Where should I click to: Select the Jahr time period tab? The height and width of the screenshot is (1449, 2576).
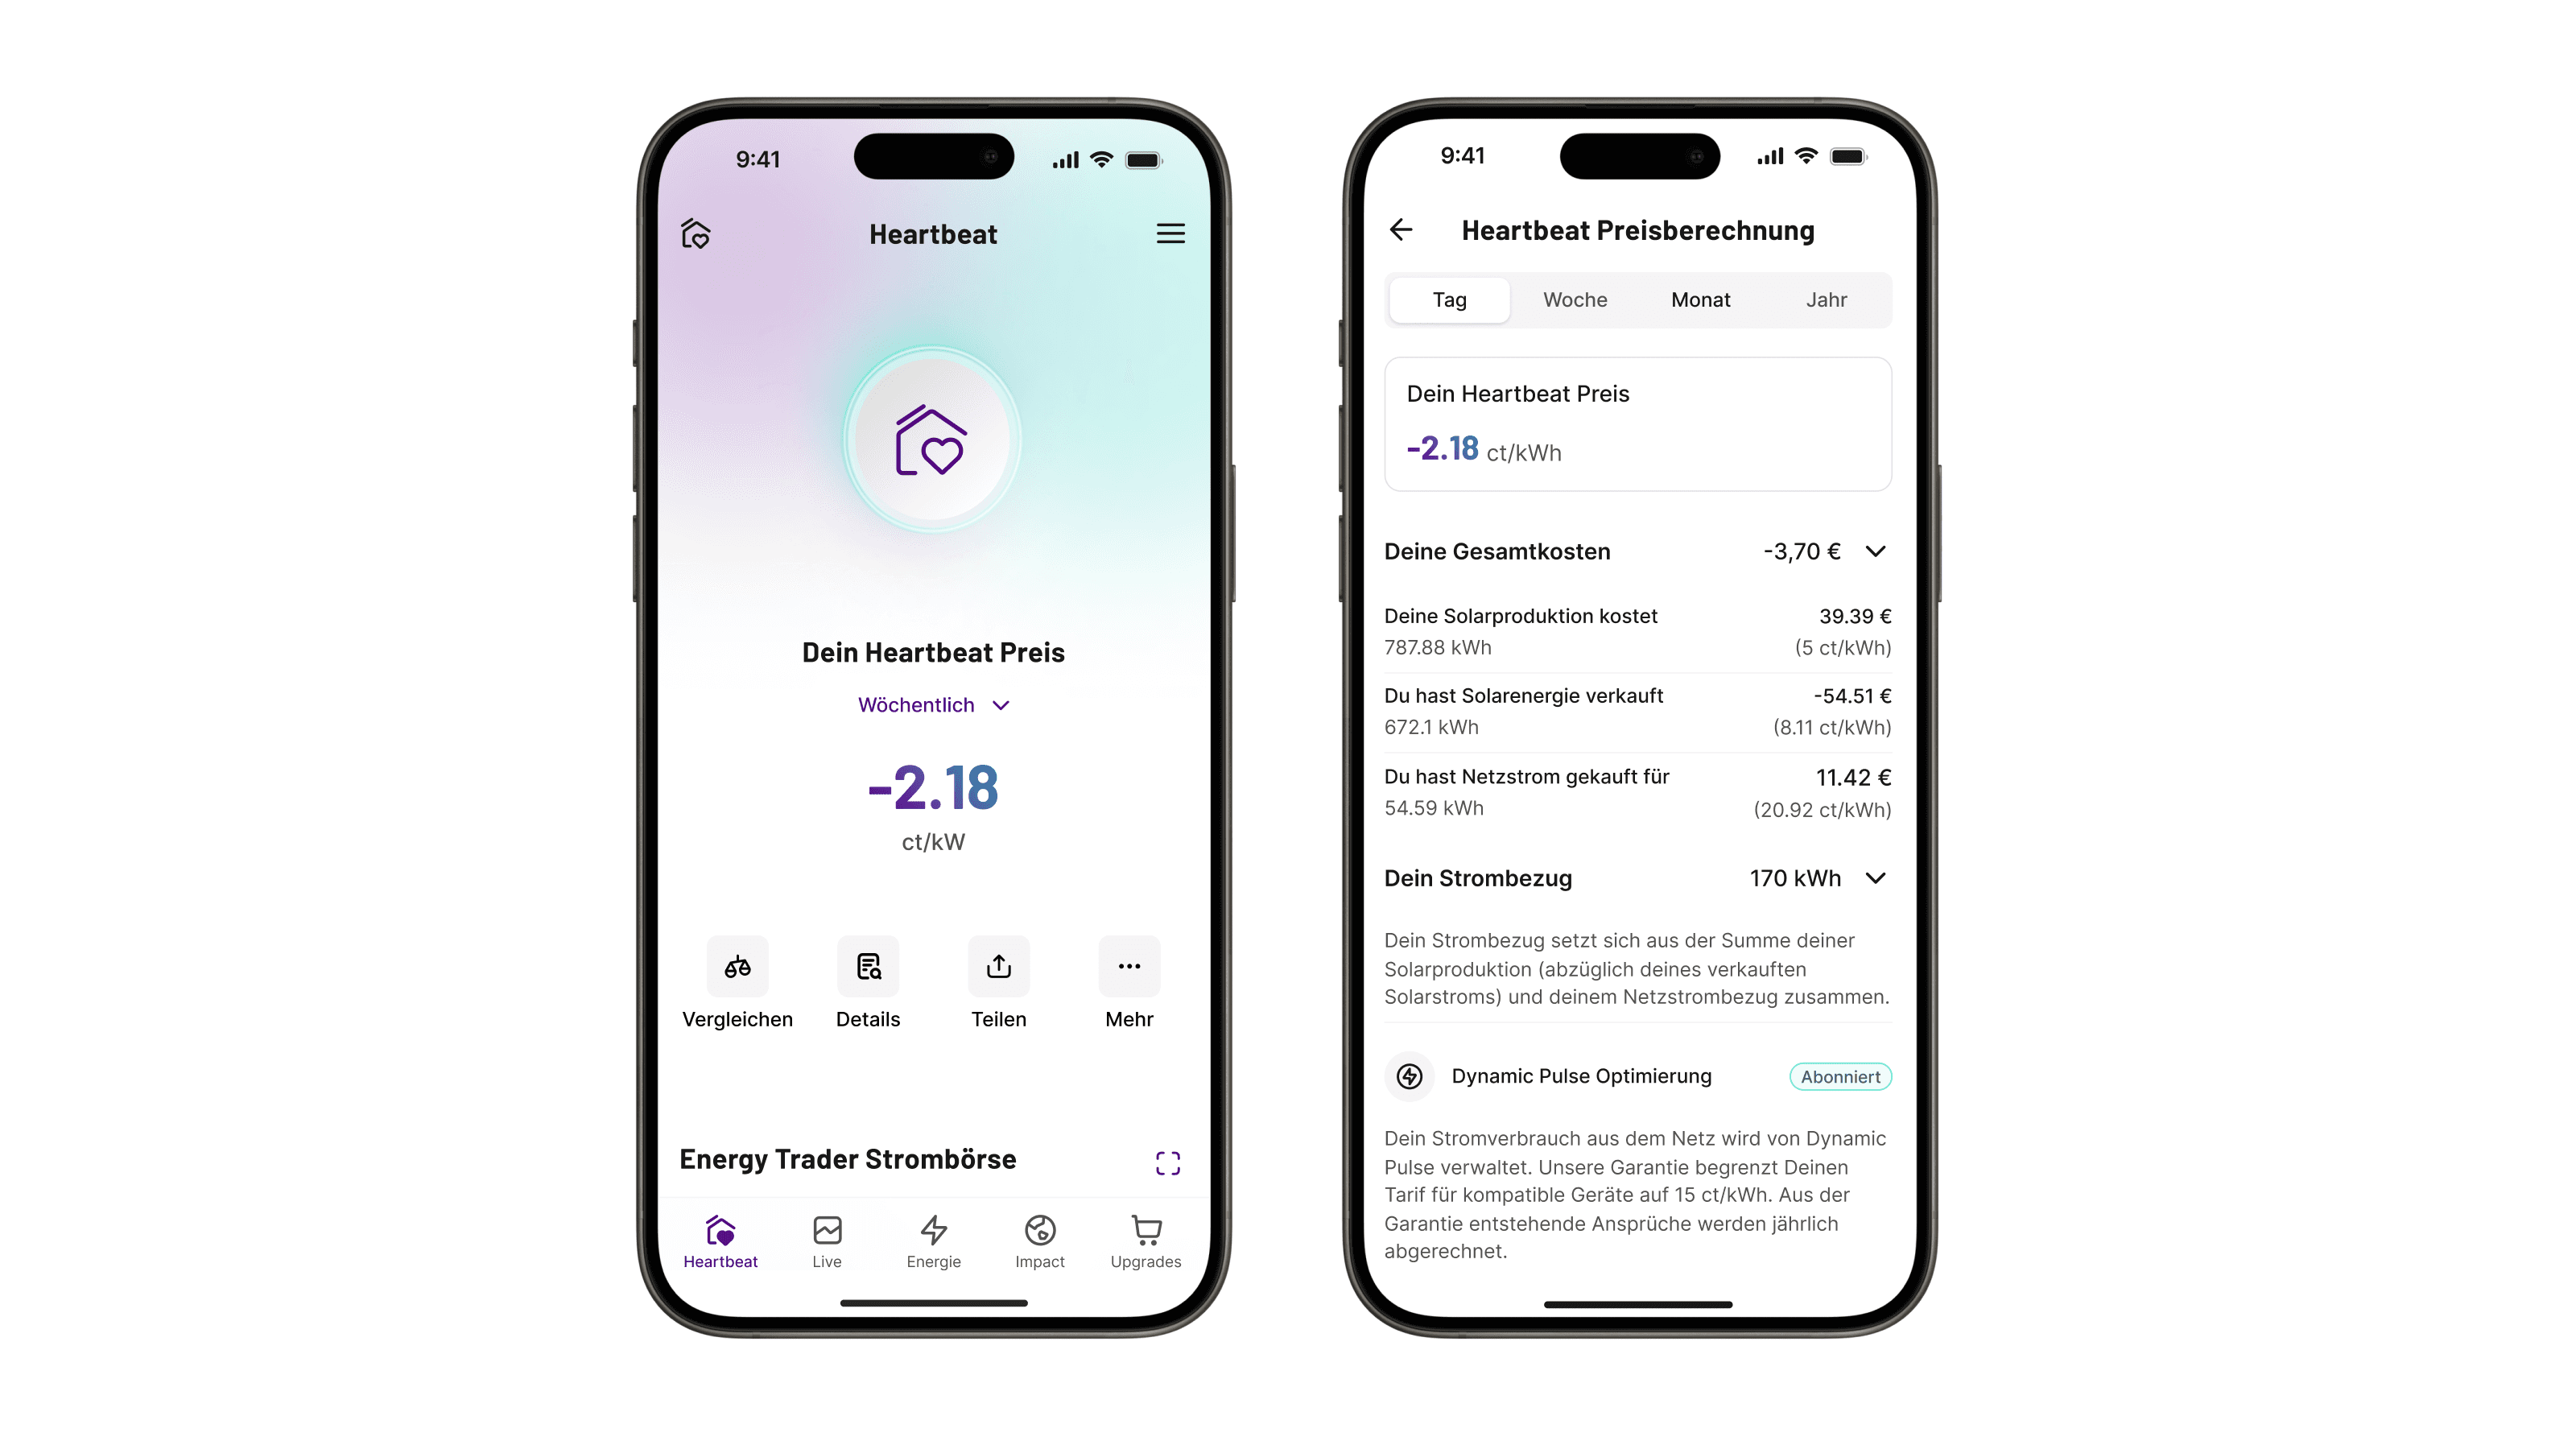point(1824,299)
